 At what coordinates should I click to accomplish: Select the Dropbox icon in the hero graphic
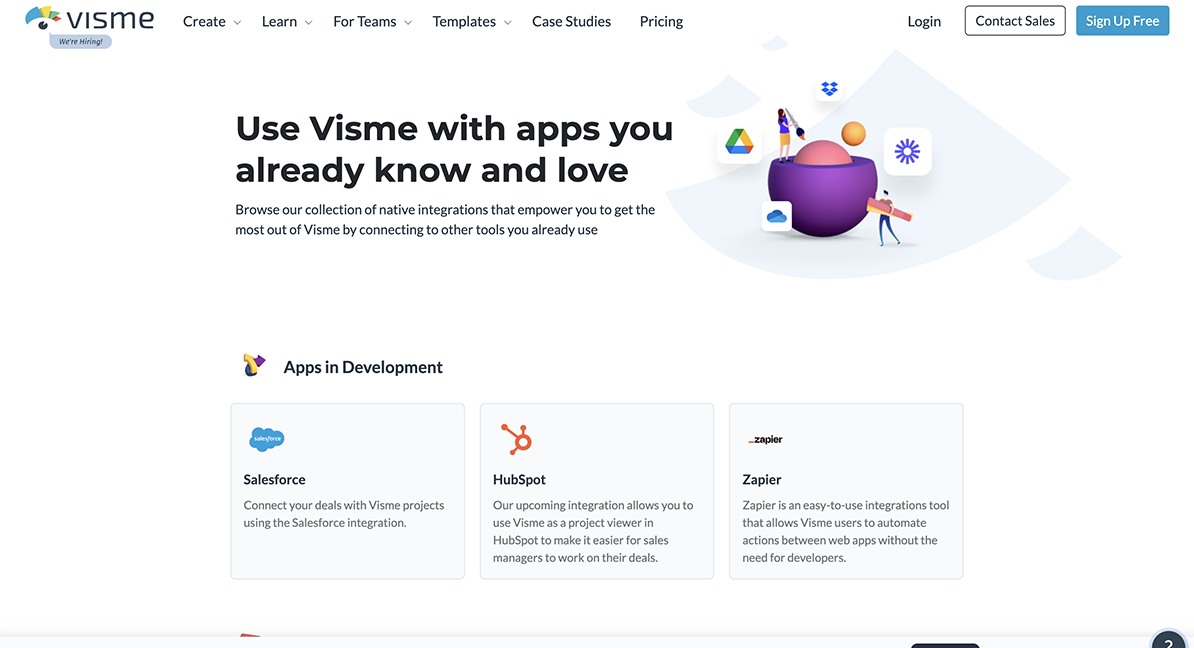pyautogui.click(x=829, y=88)
